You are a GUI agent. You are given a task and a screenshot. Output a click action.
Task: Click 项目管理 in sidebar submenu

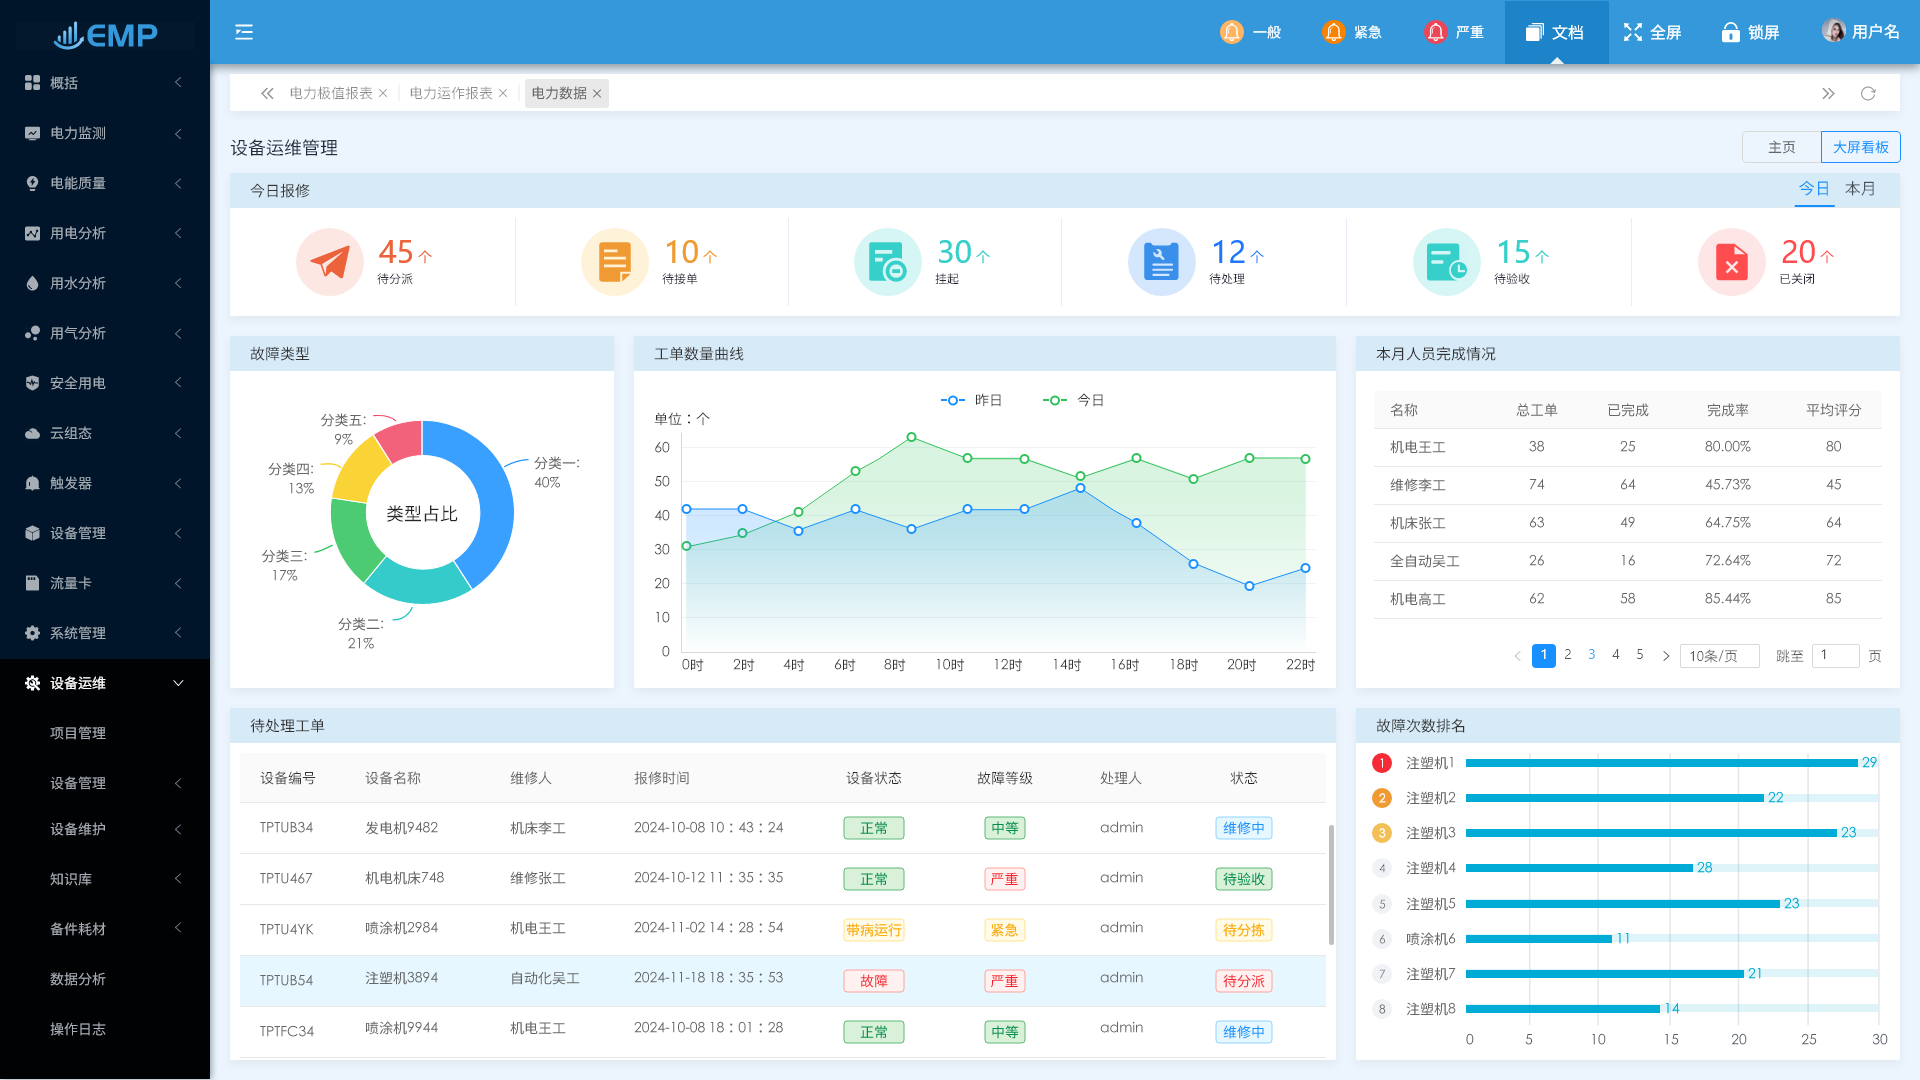click(x=78, y=733)
